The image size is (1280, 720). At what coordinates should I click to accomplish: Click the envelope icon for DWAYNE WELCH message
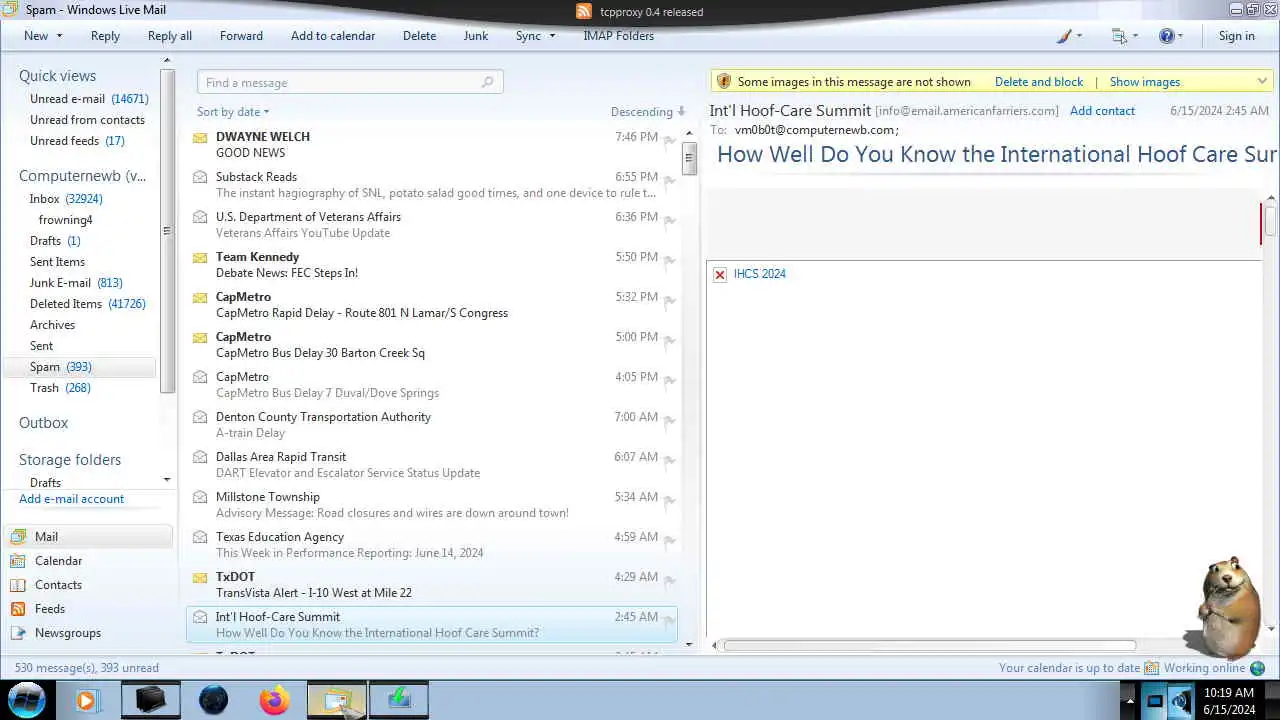[200, 138]
